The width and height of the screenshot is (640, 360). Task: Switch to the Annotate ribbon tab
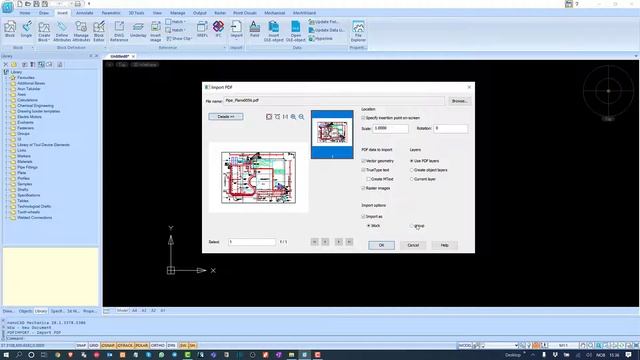(84, 13)
